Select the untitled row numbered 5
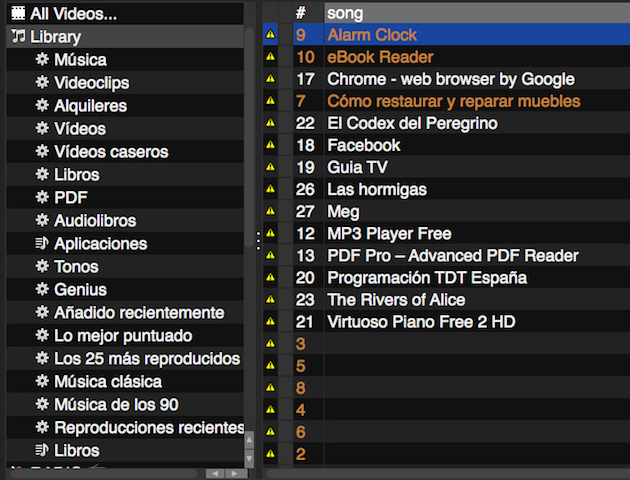 (446, 366)
